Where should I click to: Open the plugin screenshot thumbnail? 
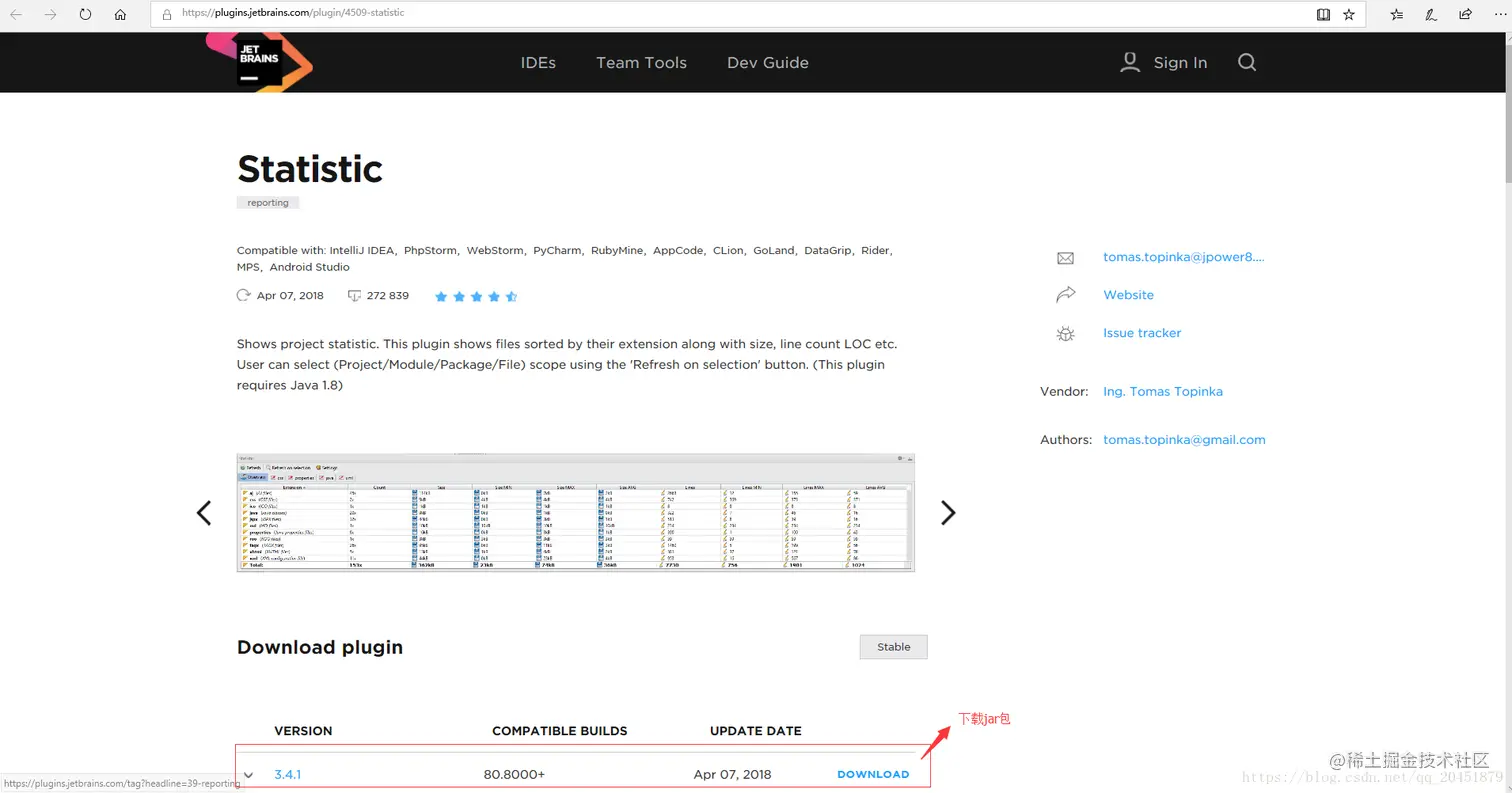576,513
